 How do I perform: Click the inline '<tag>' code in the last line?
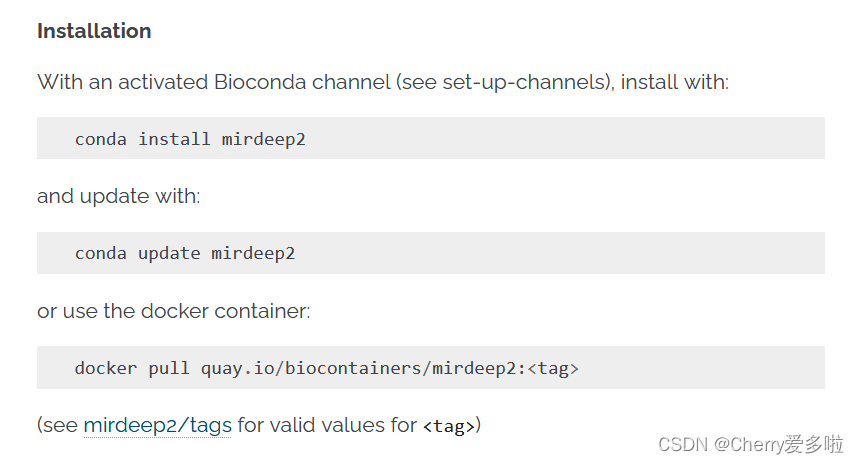click(448, 426)
